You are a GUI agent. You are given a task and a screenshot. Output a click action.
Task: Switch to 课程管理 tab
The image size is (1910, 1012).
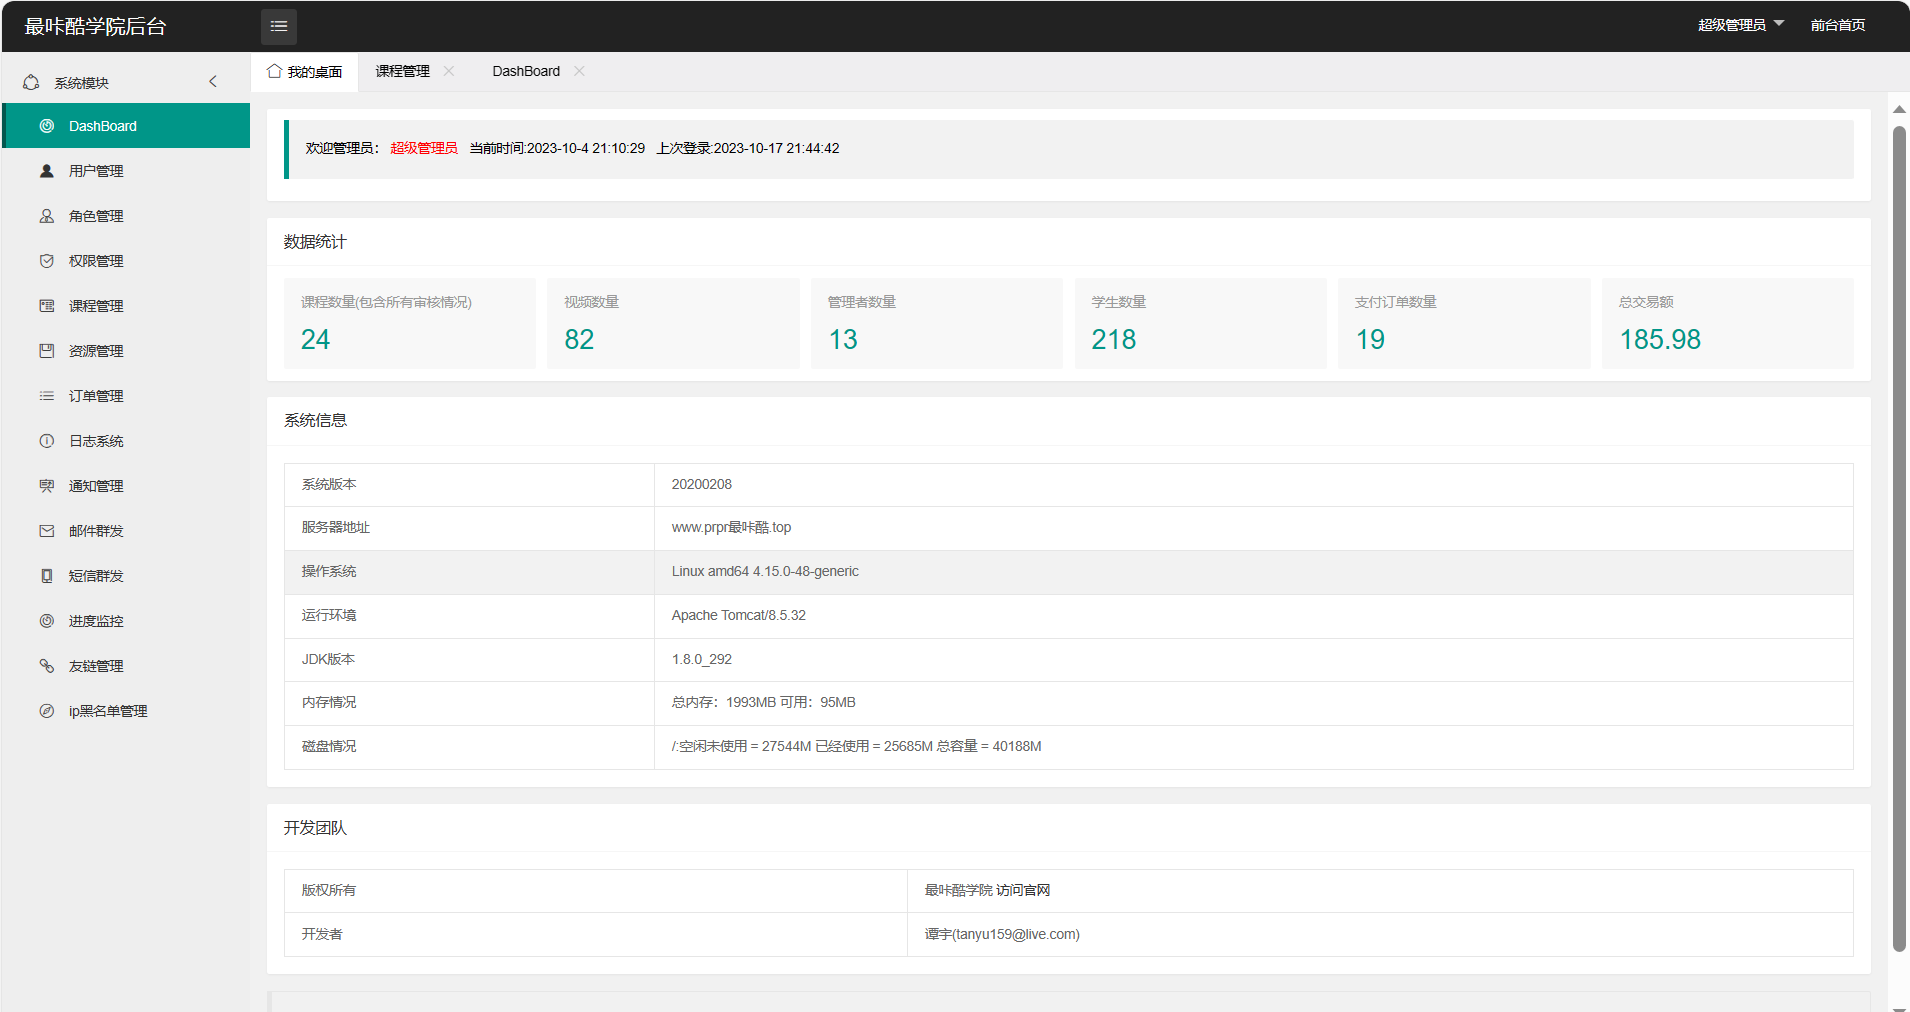click(403, 71)
